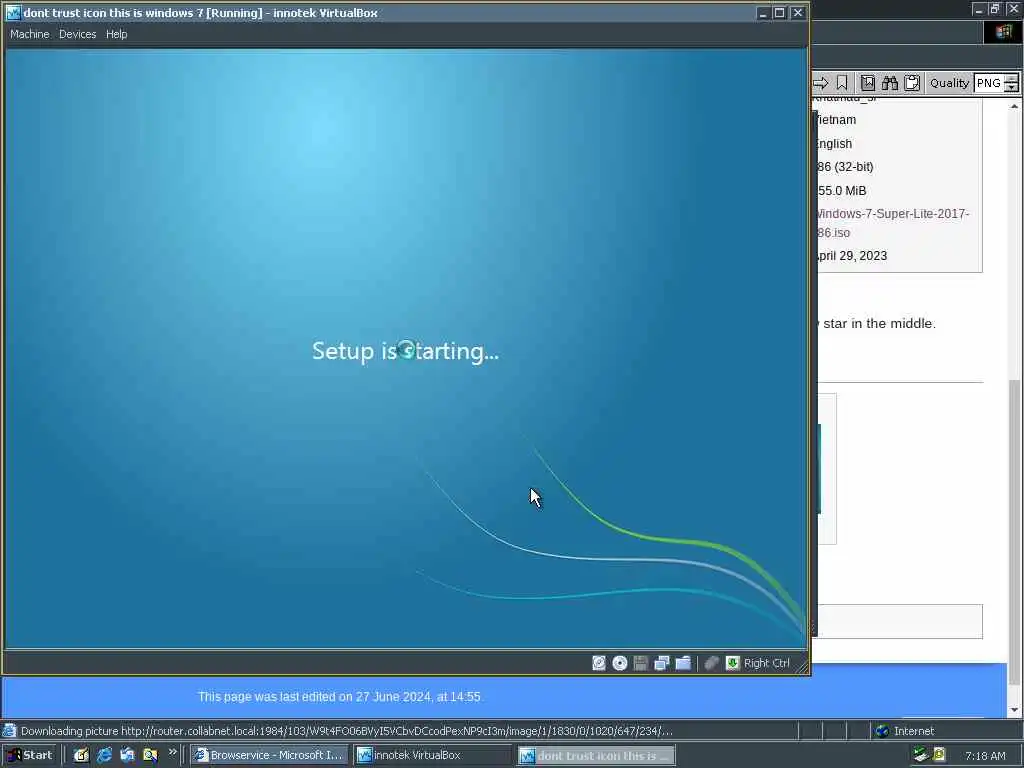The width and height of the screenshot is (1024, 768).
Task: Open the Quality PNG dropdown
Action: pos(995,83)
